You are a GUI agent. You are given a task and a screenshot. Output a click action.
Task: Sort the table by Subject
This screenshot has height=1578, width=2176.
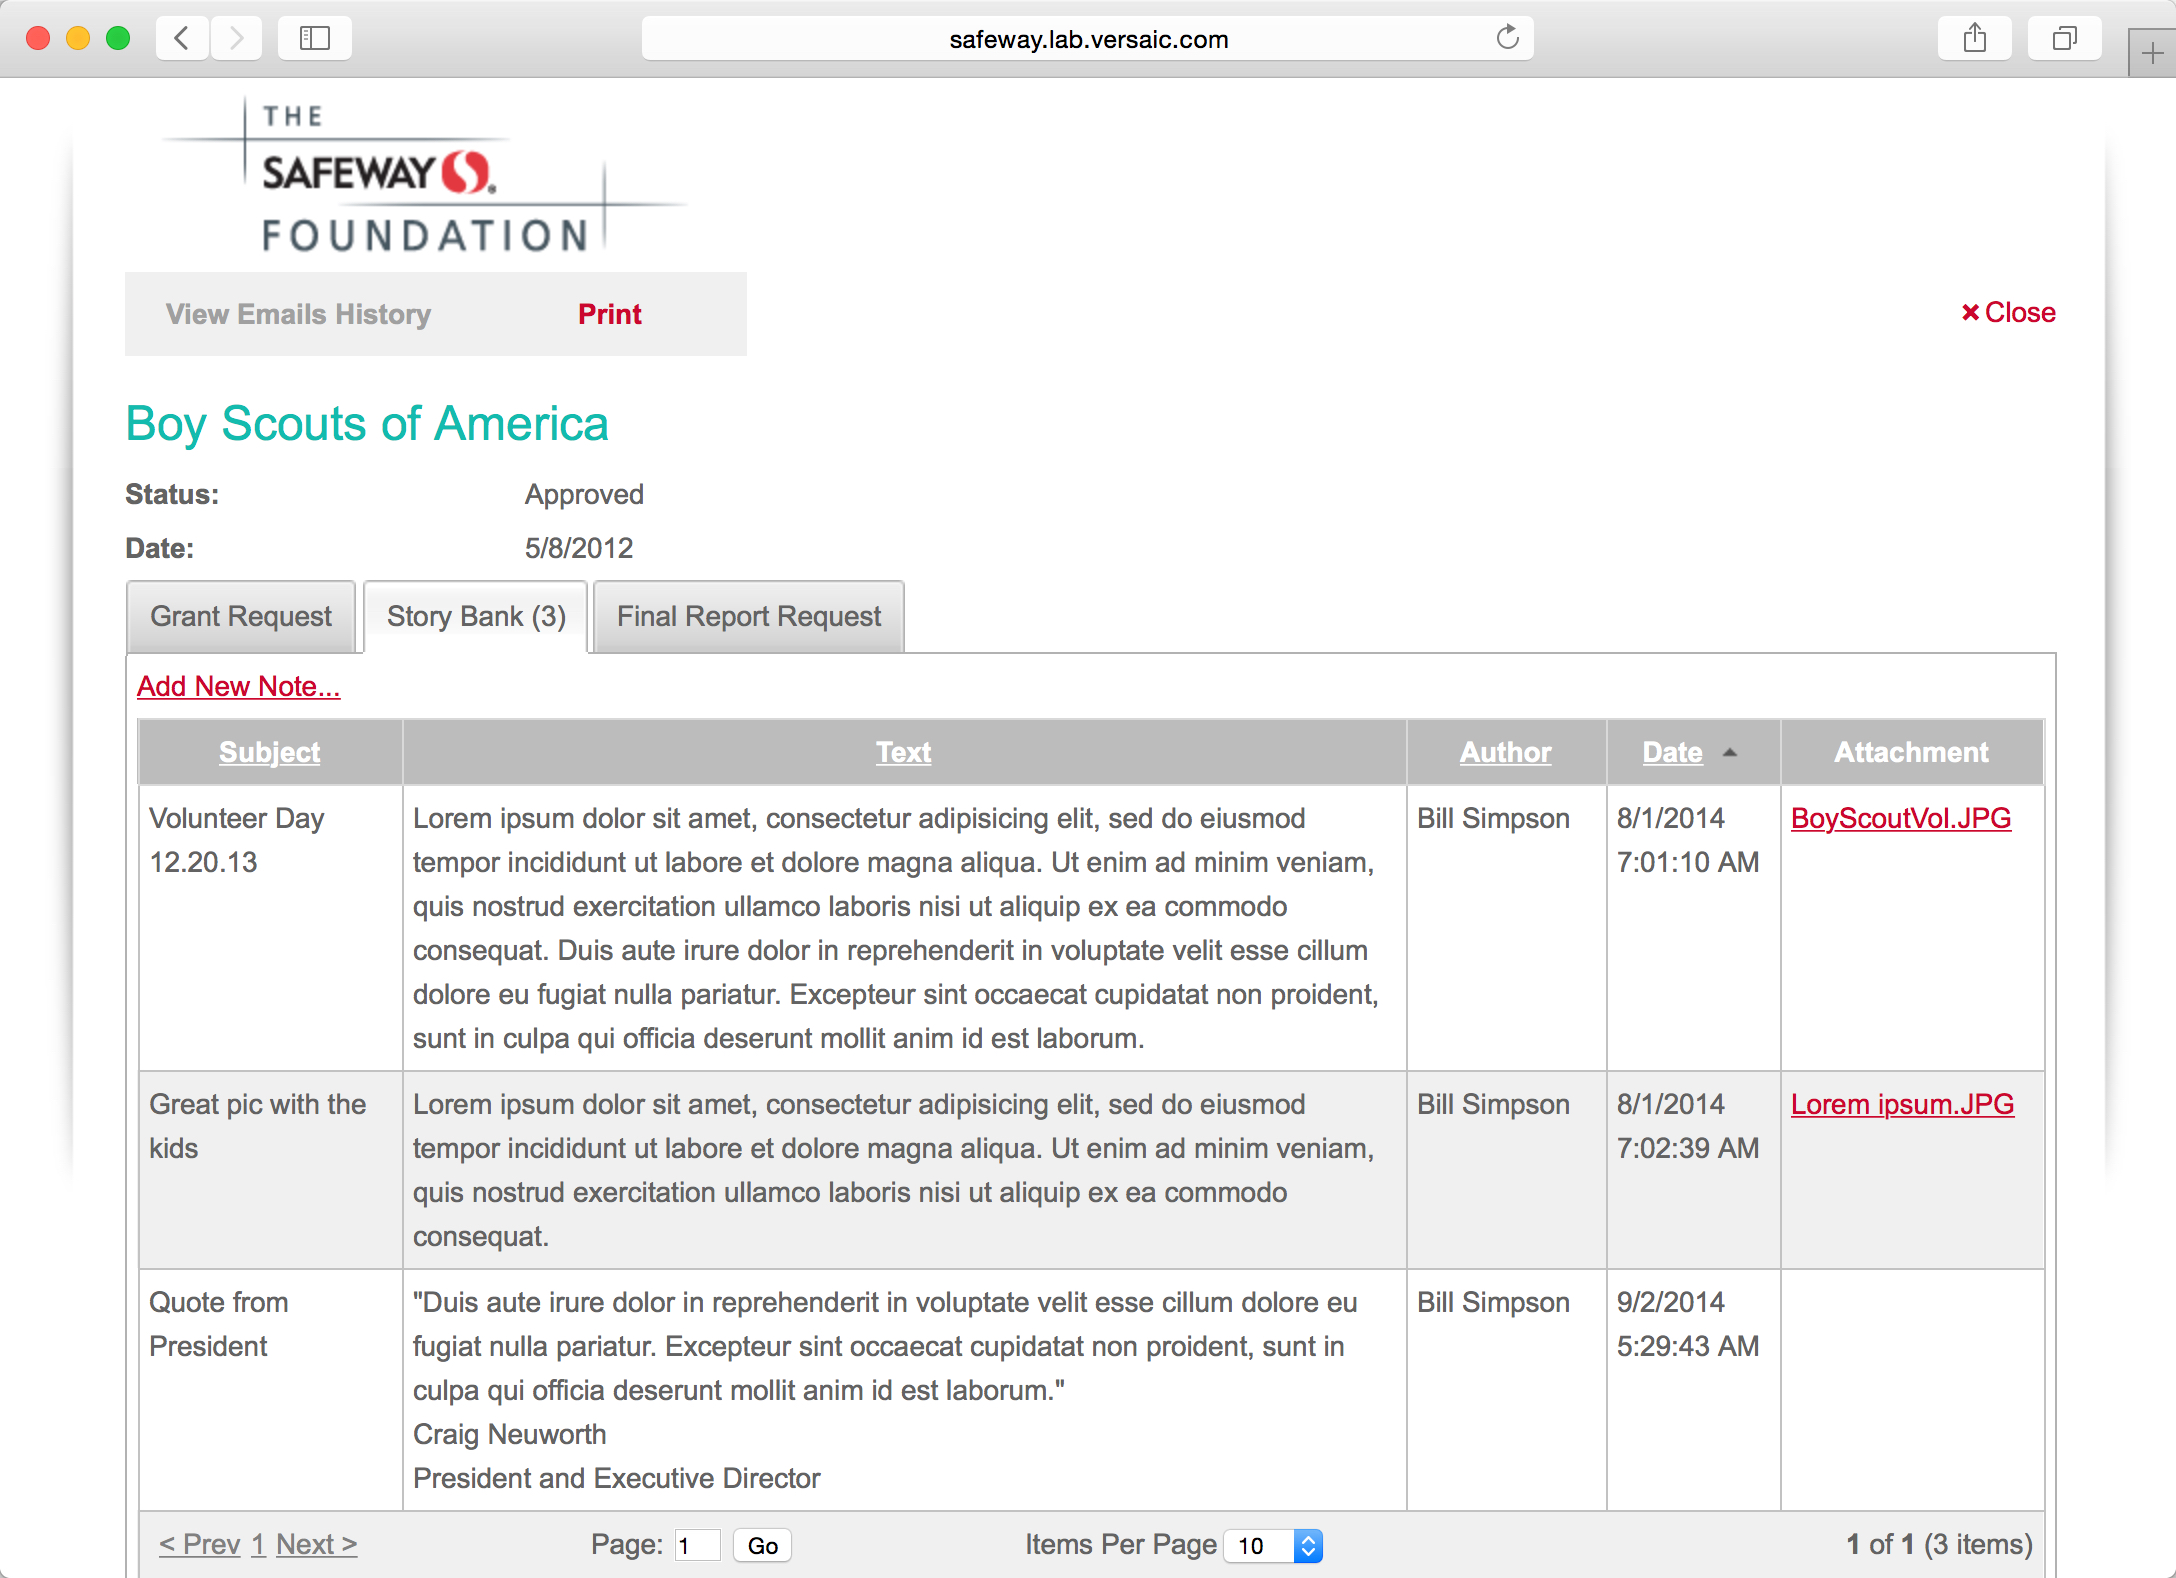270,752
